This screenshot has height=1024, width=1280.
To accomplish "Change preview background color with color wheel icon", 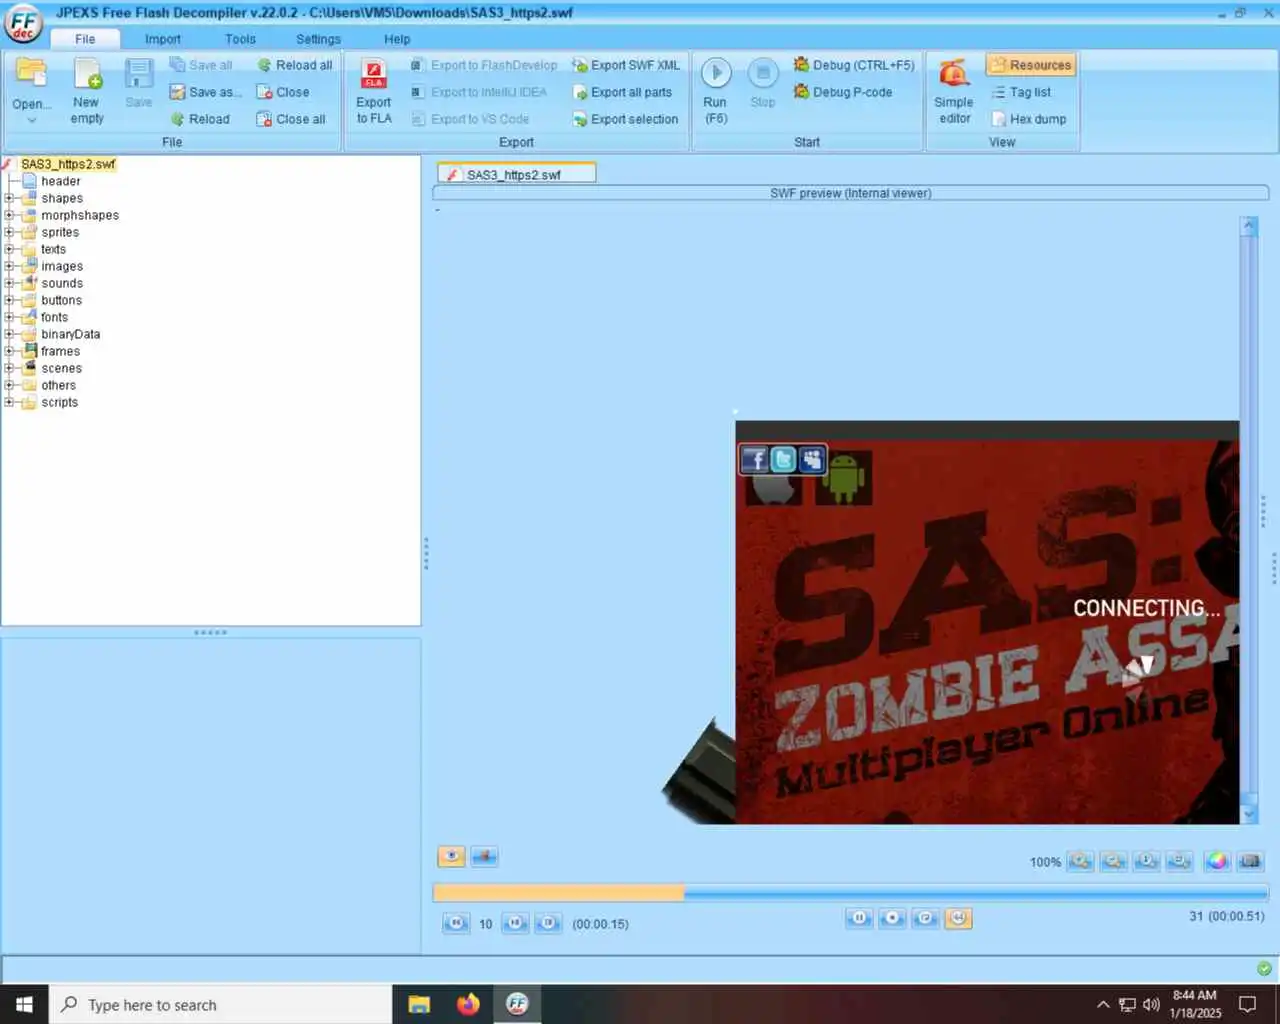I will [x=1216, y=861].
